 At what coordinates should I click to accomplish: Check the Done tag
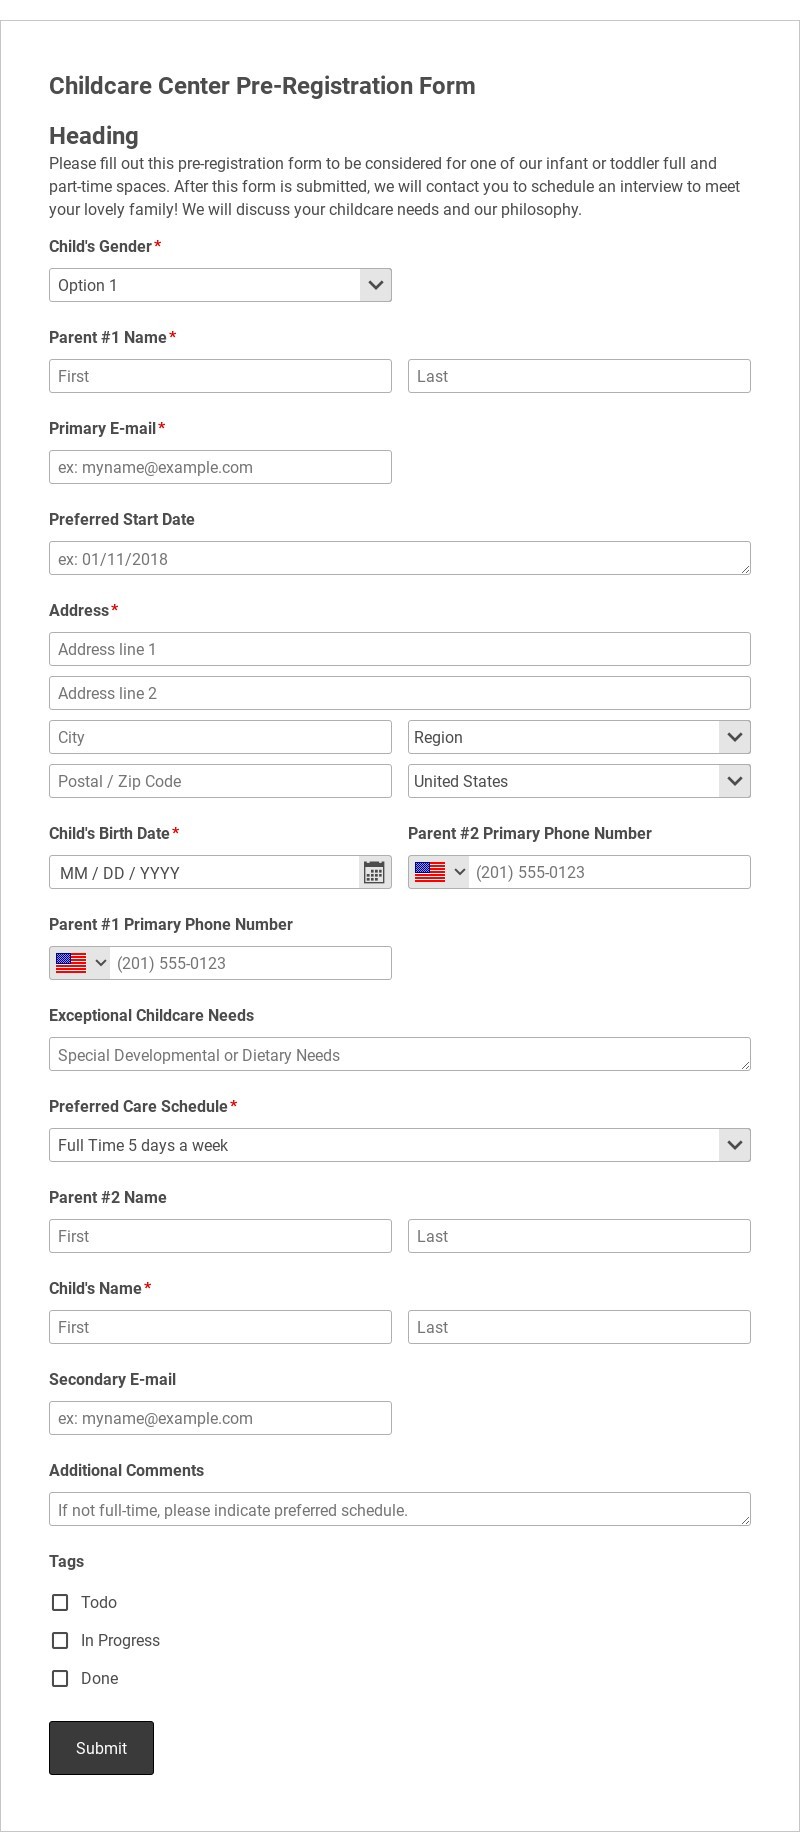coord(60,1678)
